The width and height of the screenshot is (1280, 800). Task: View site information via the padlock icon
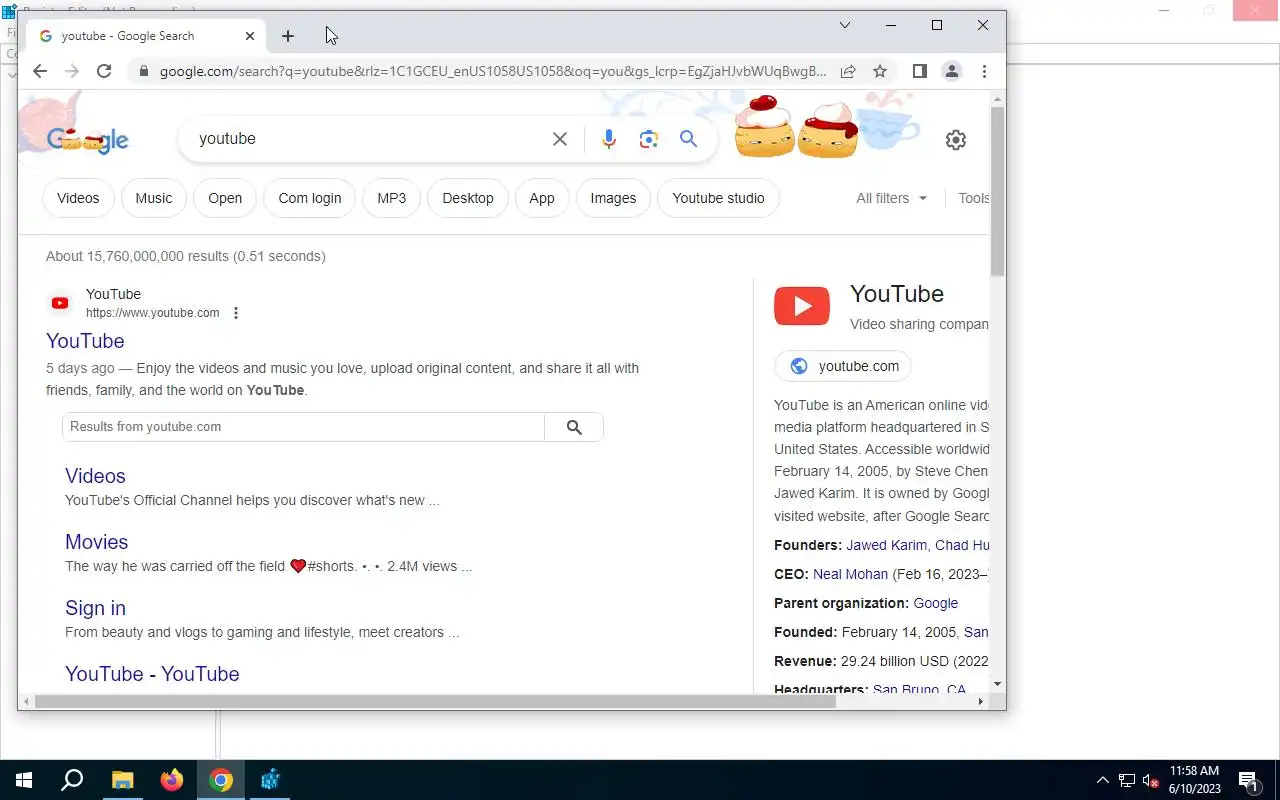point(144,71)
